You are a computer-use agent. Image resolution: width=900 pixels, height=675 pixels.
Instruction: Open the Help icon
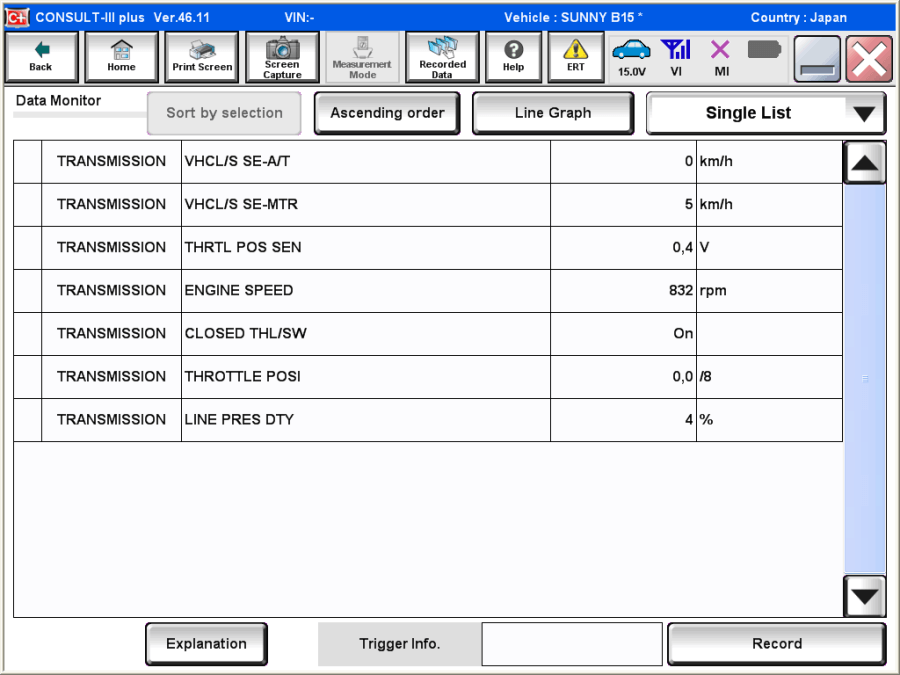[x=513, y=57]
